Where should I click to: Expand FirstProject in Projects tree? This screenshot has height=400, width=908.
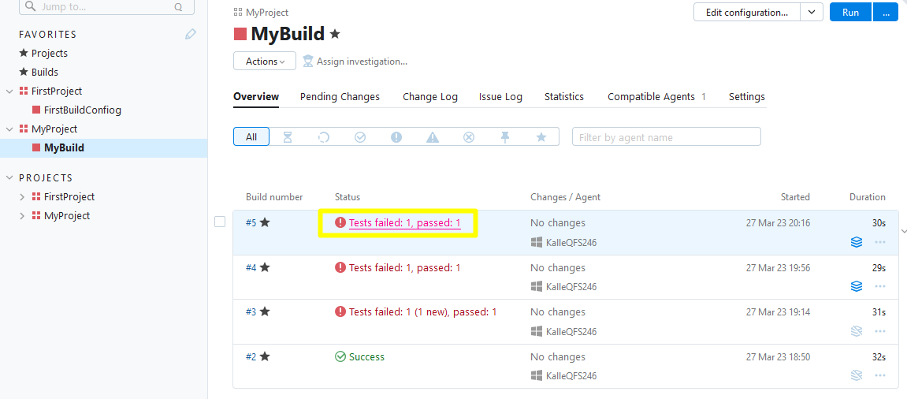click(23, 197)
